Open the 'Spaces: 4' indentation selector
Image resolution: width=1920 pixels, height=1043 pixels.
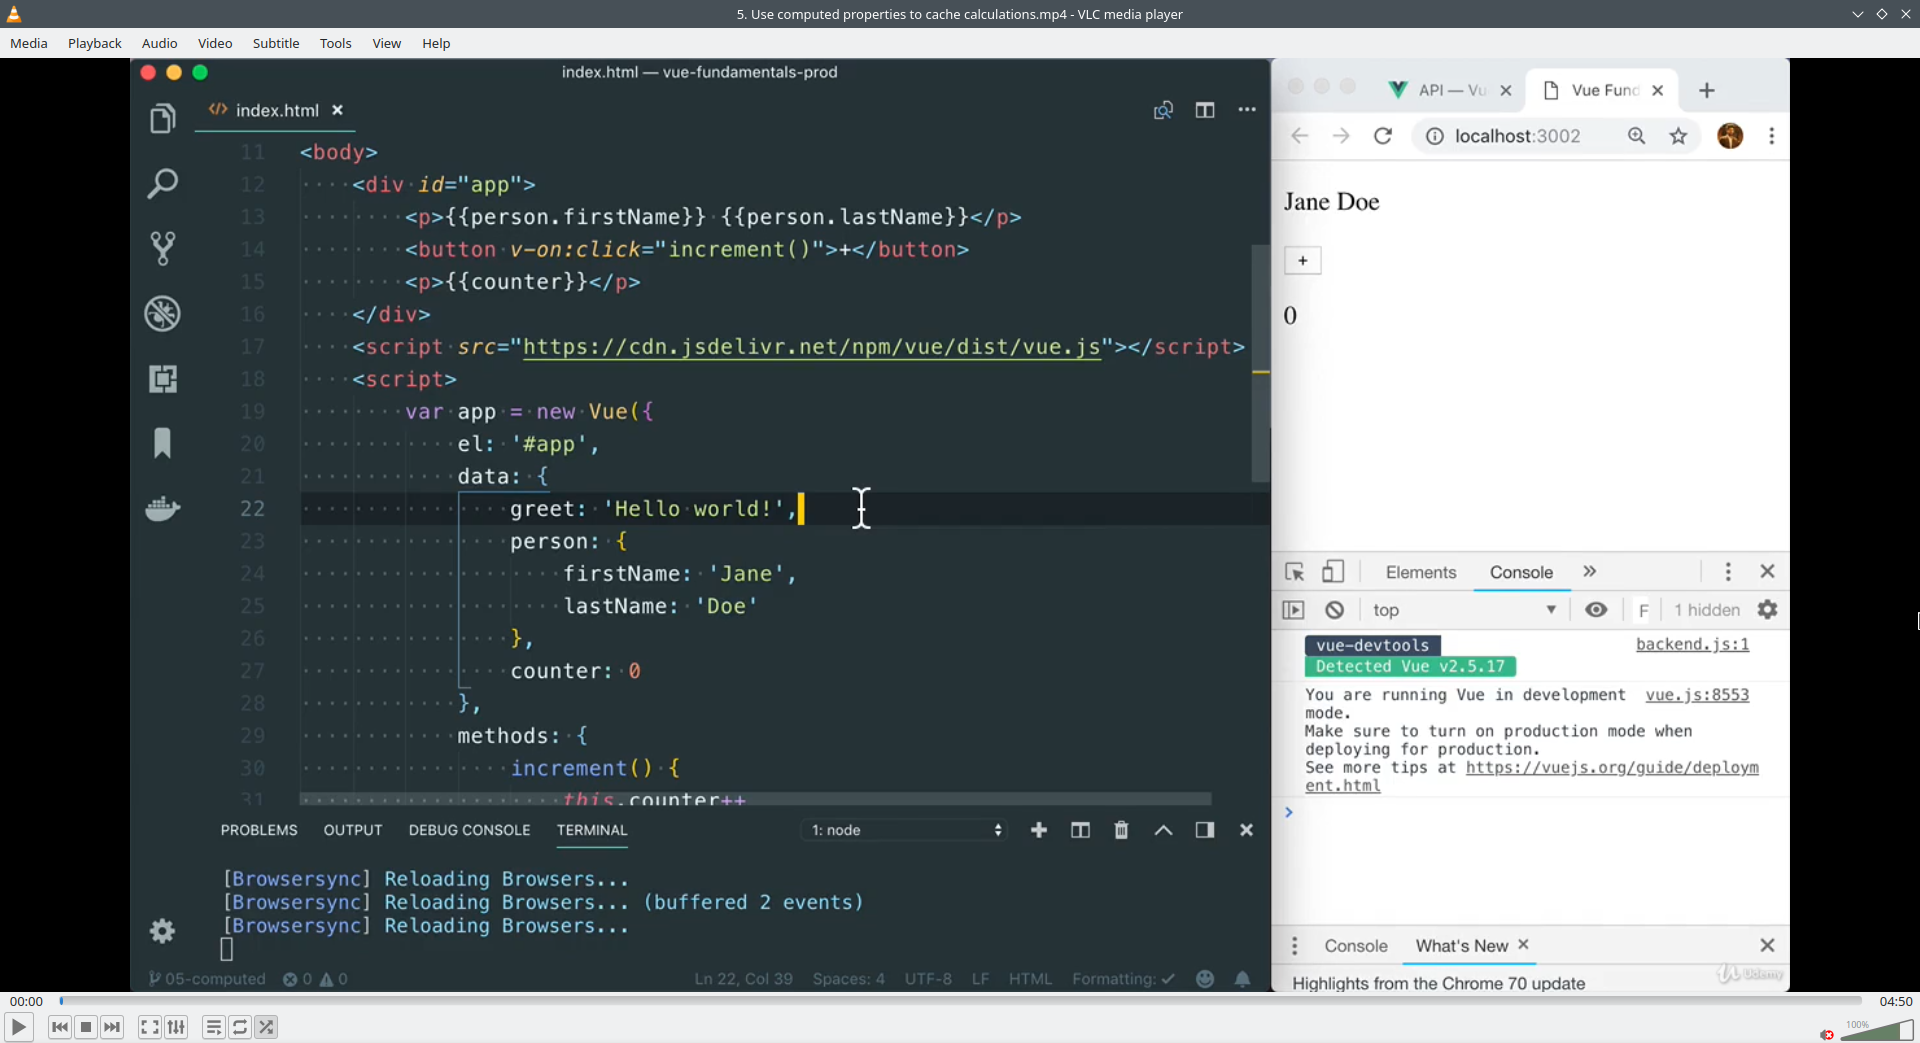pos(849,979)
